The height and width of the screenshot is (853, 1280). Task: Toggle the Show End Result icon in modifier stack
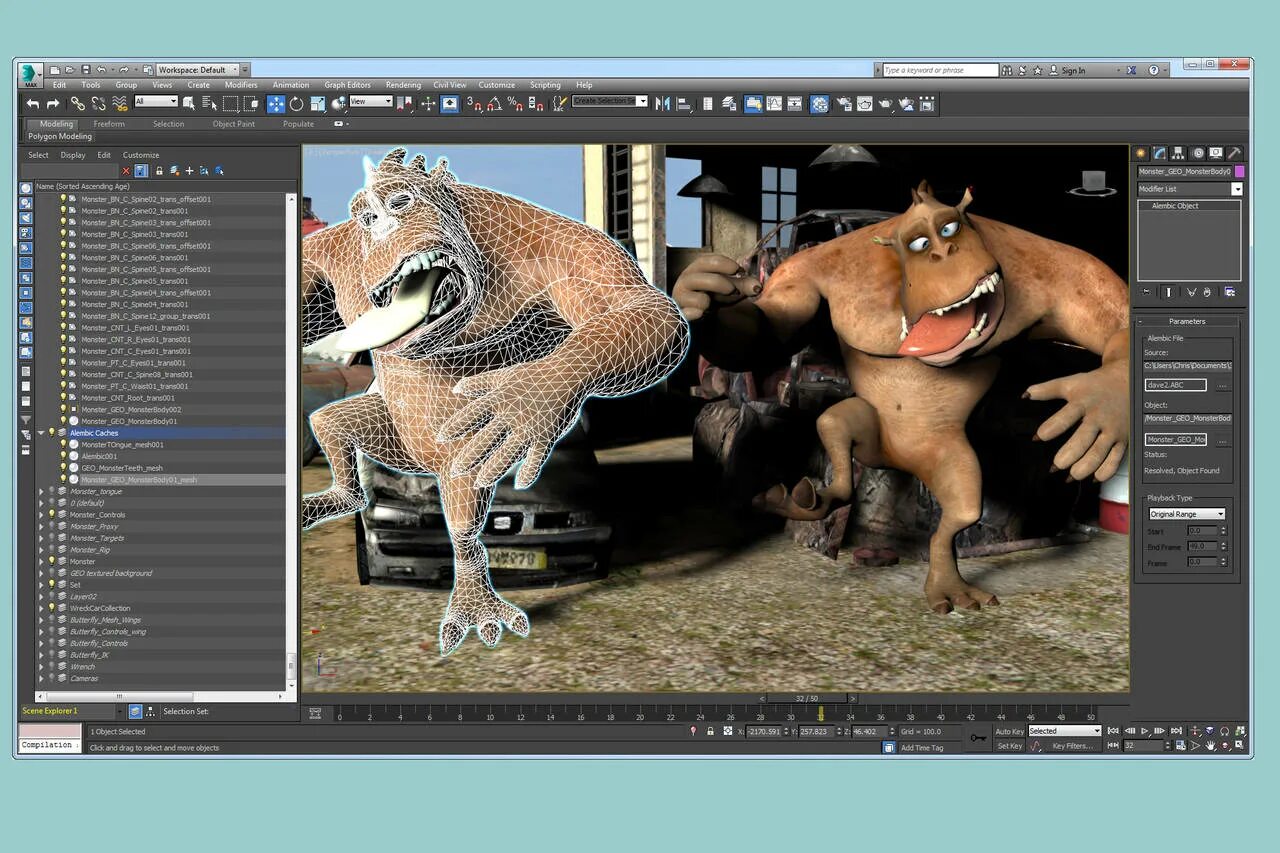coord(1168,292)
